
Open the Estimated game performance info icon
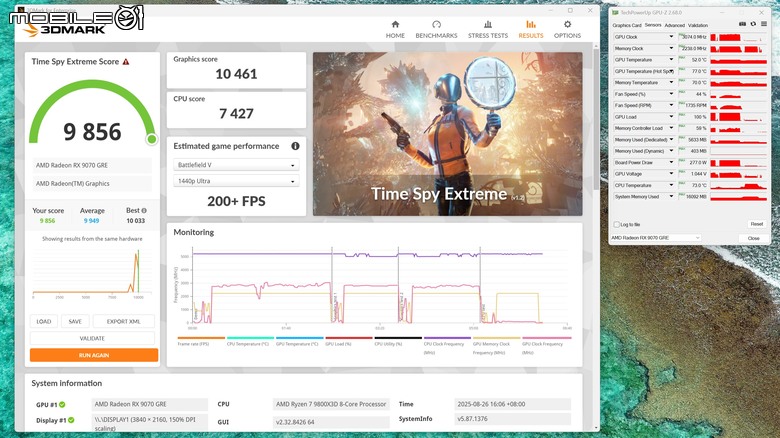point(295,146)
